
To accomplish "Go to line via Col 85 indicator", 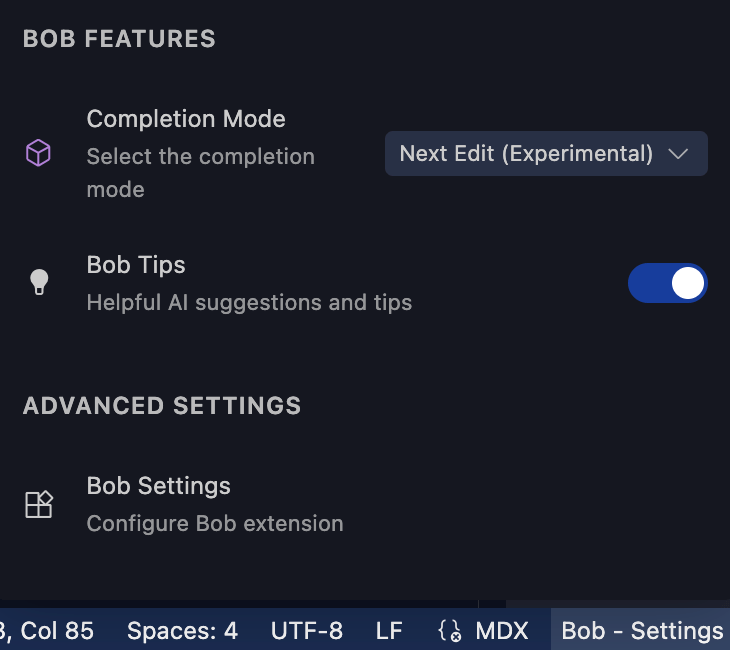I will tap(50, 631).
